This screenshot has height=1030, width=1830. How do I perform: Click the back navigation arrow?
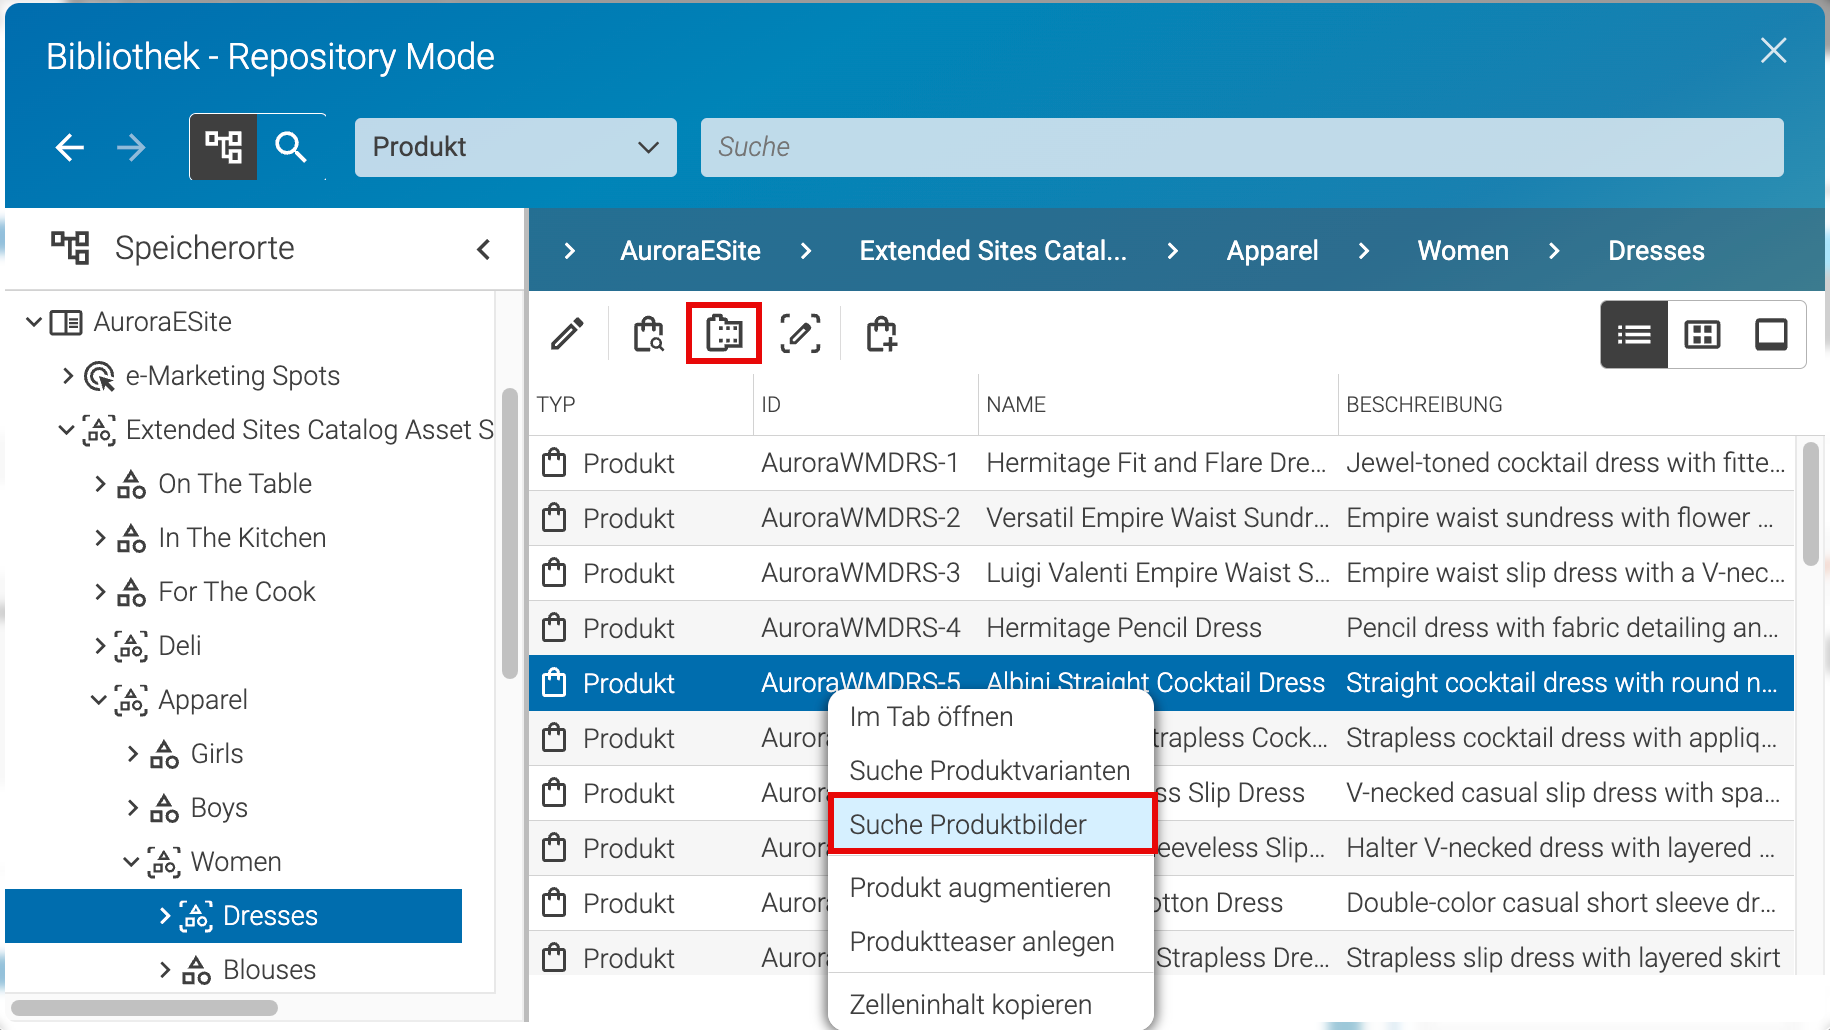[x=69, y=148]
